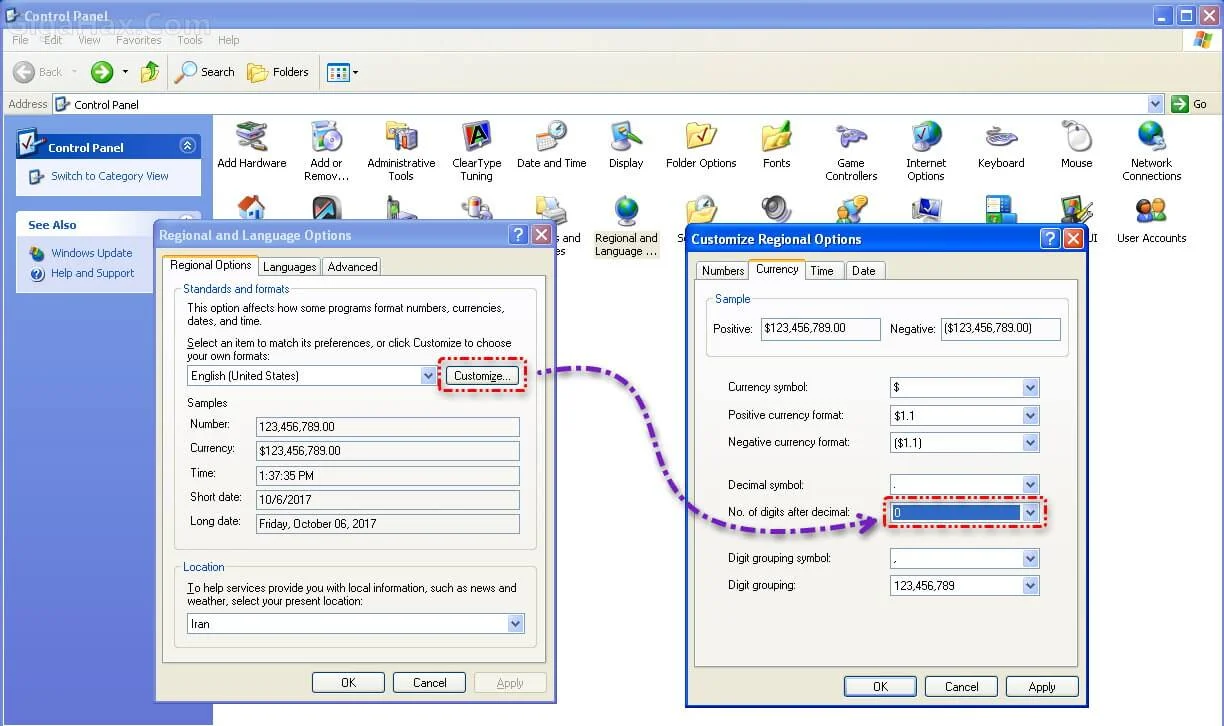Screen dimensions: 1224x726
Task: Switch to the Numbers tab
Action: click(x=722, y=271)
